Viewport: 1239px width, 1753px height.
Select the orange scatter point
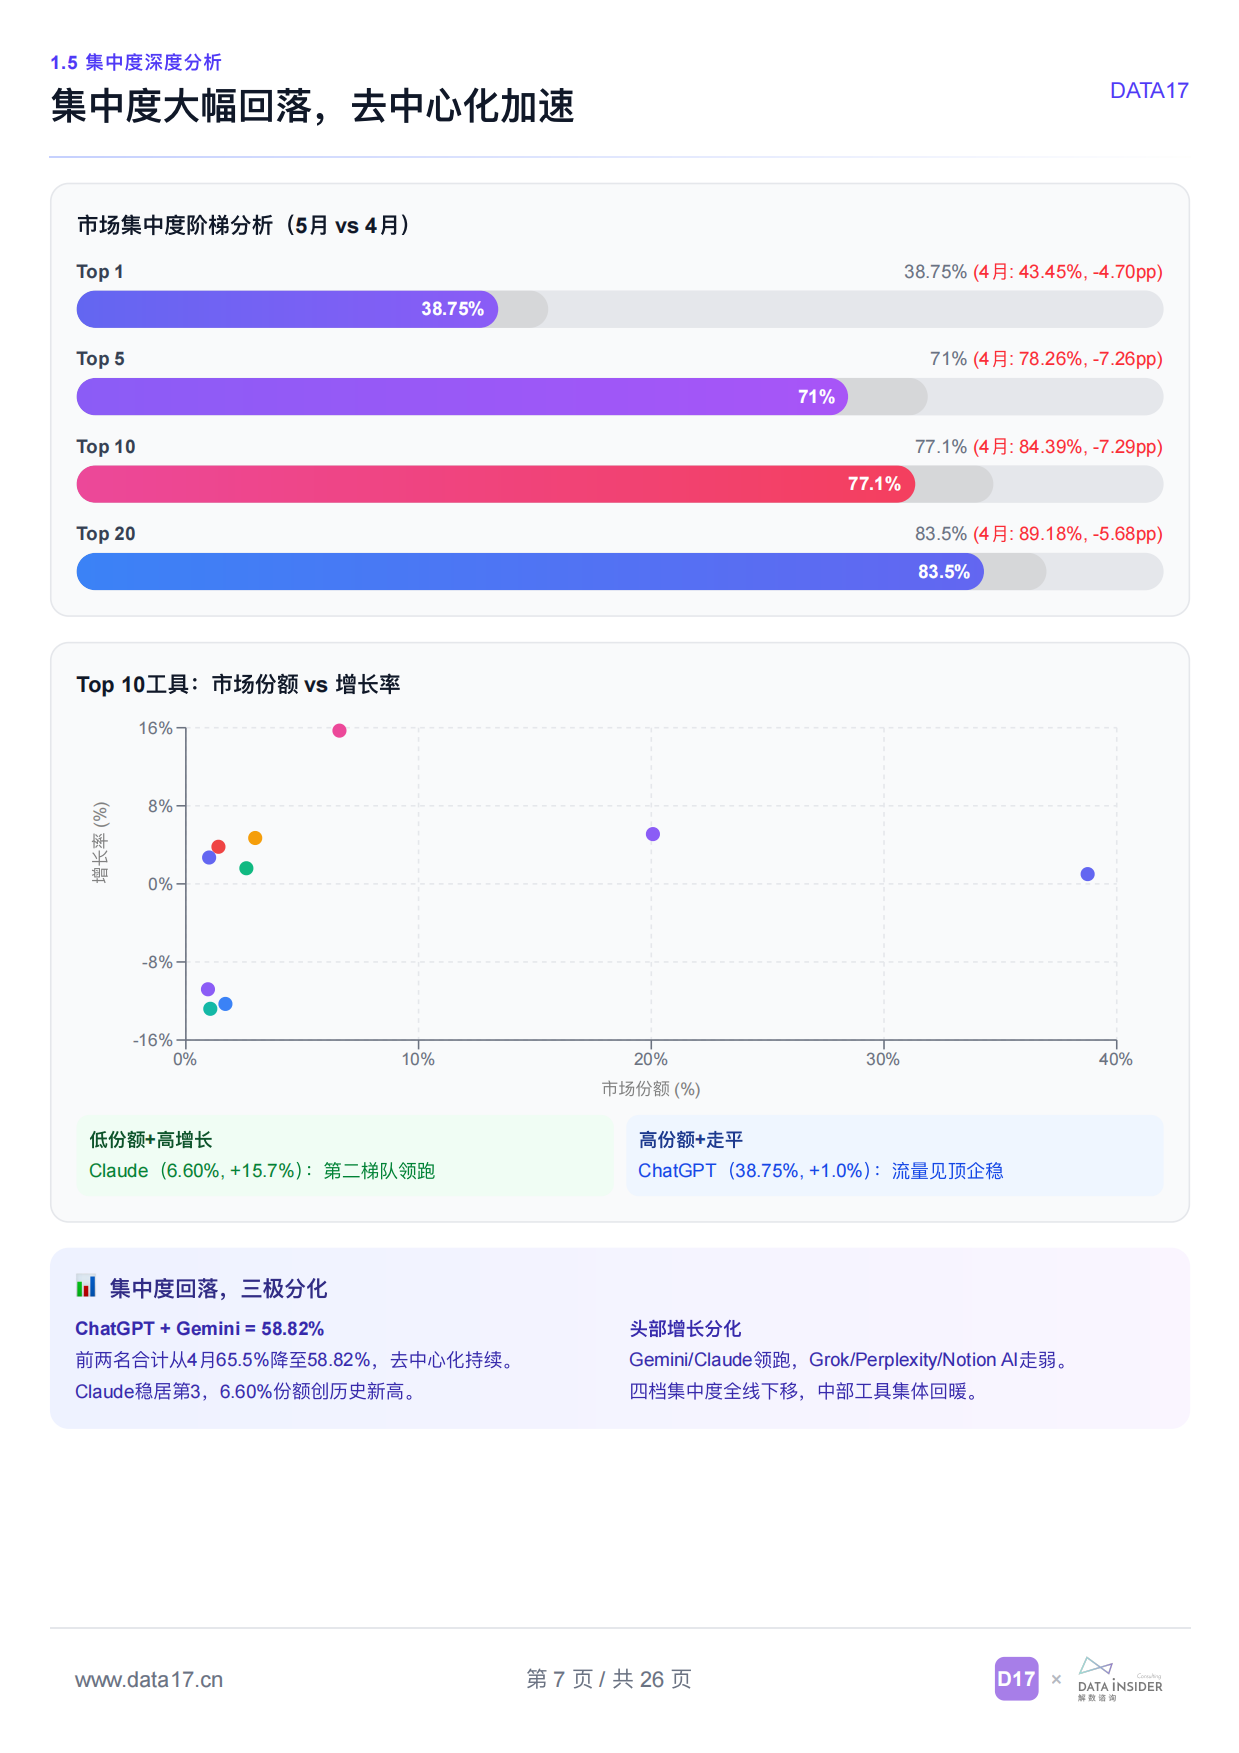pyautogui.click(x=255, y=838)
